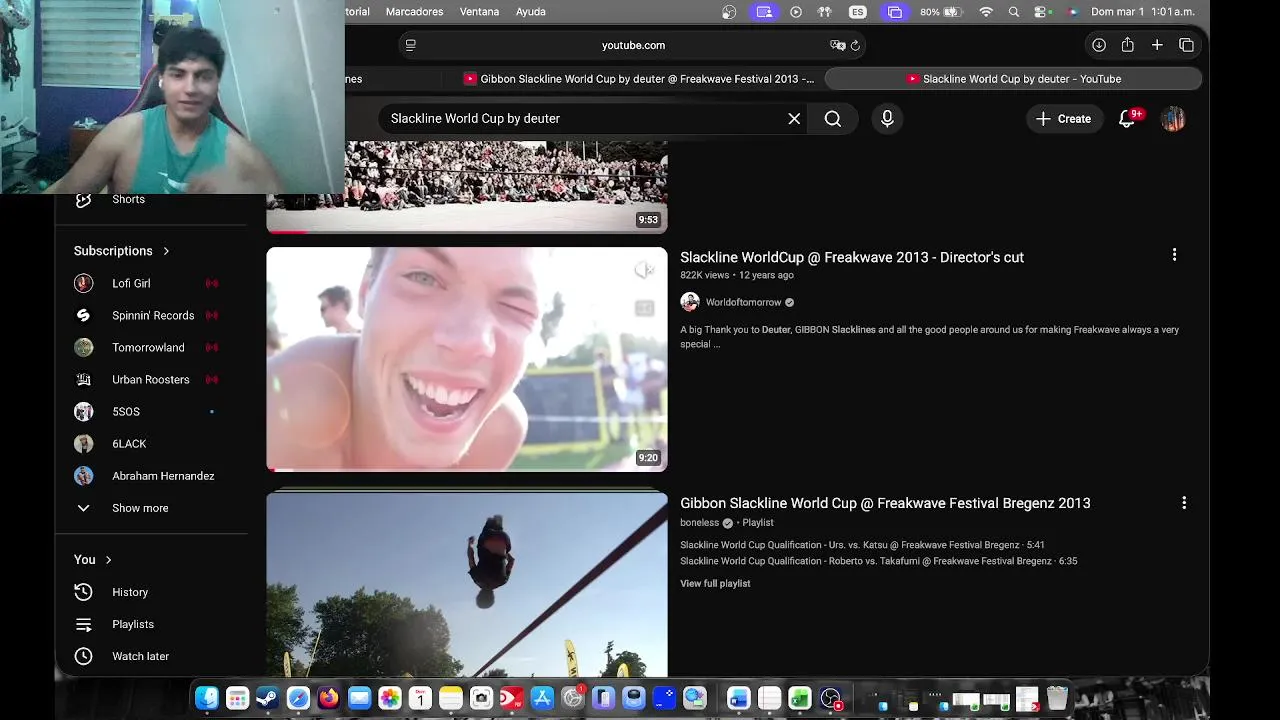The height and width of the screenshot is (720, 1280).
Task: Open the 9:53 crowd video thumbnail
Action: [467, 187]
